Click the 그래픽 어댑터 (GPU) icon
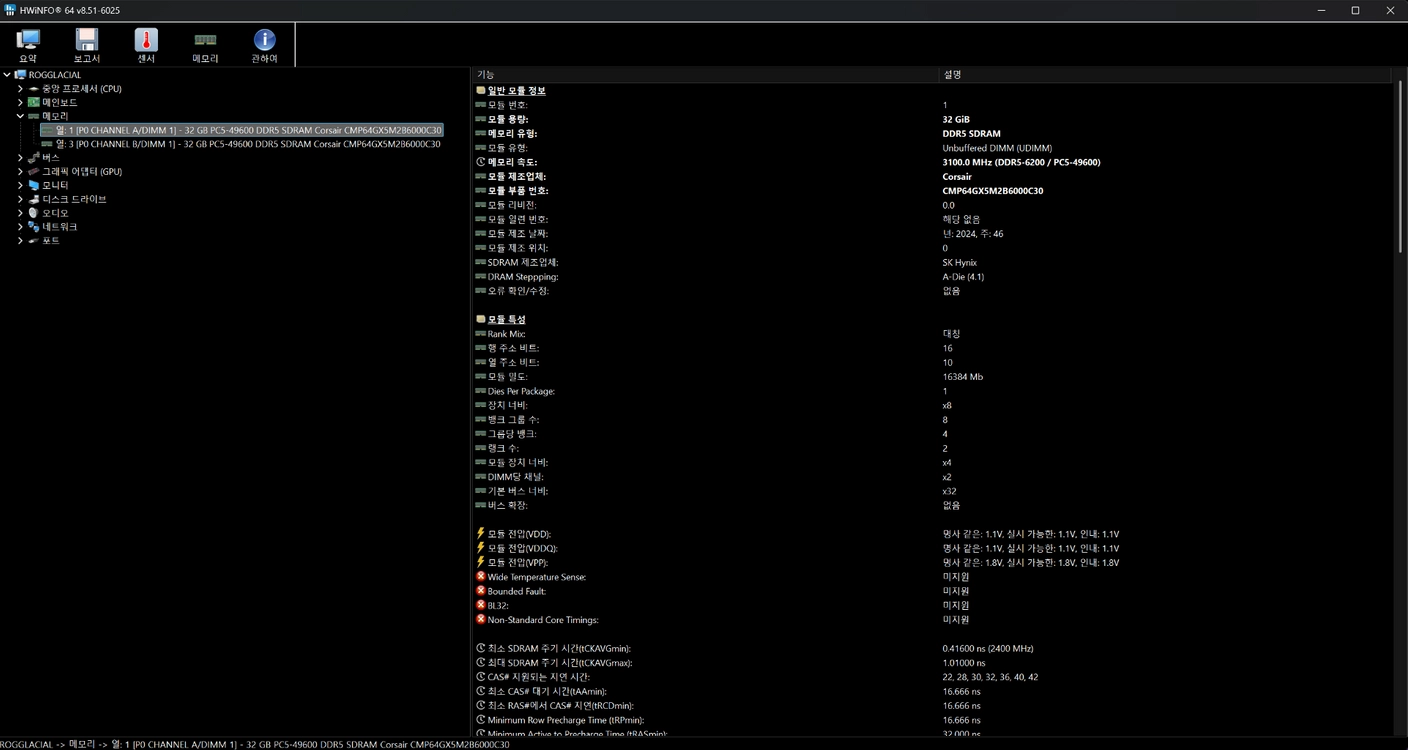 (x=33, y=172)
